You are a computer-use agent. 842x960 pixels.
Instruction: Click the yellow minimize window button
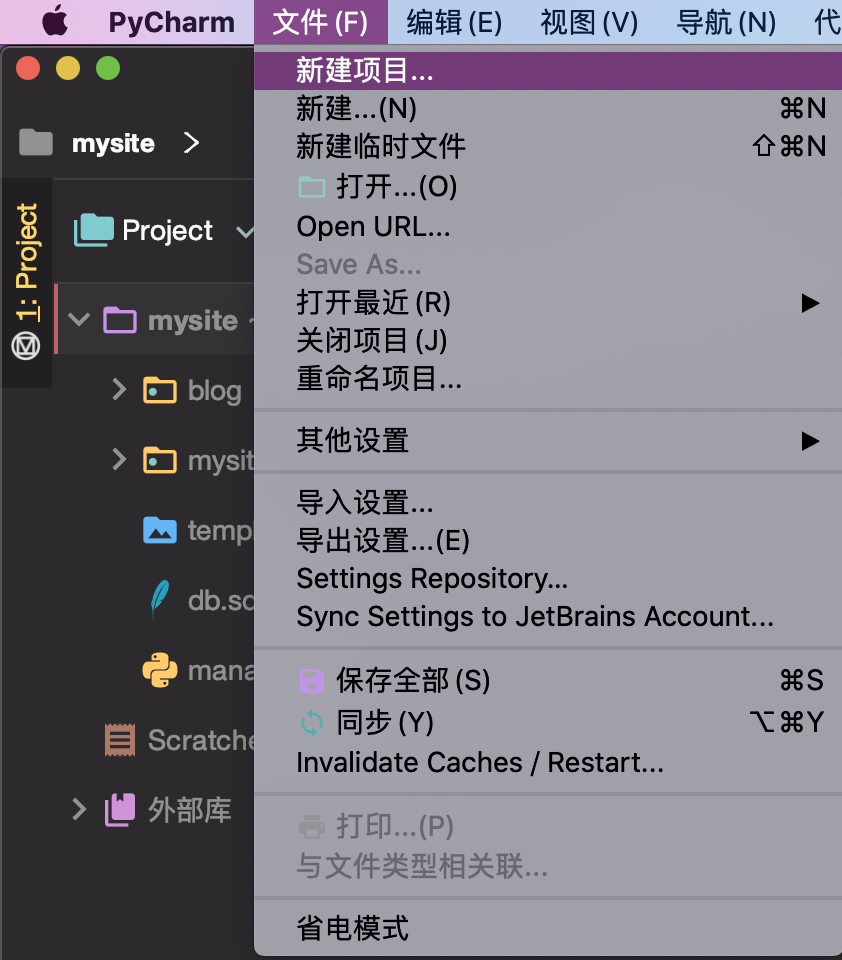coord(68,68)
